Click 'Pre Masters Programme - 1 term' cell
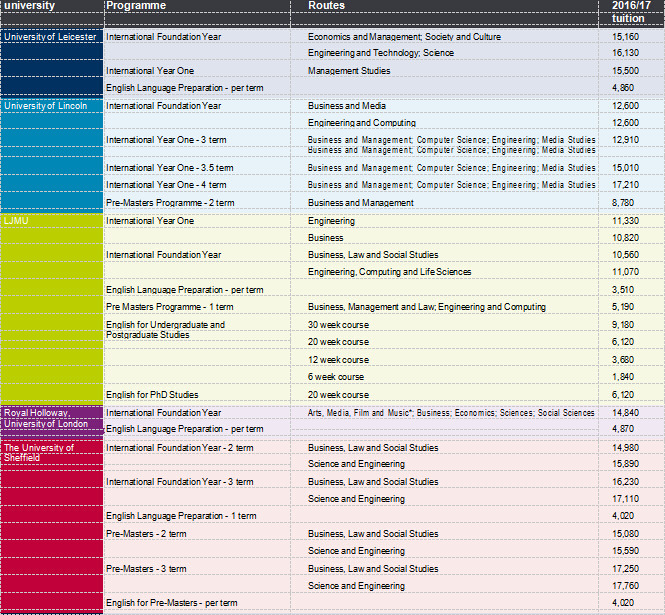 click(x=169, y=307)
